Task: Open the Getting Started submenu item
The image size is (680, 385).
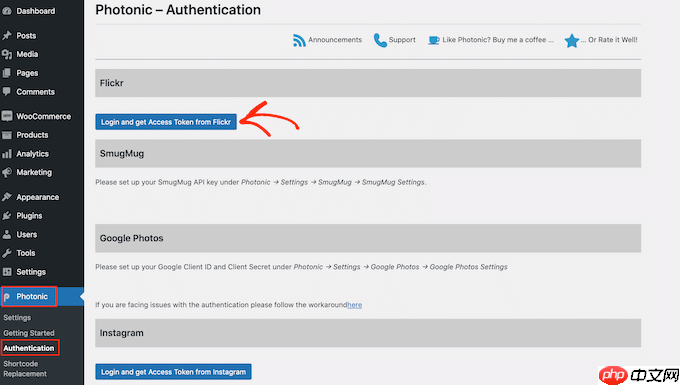Action: [x=29, y=333]
